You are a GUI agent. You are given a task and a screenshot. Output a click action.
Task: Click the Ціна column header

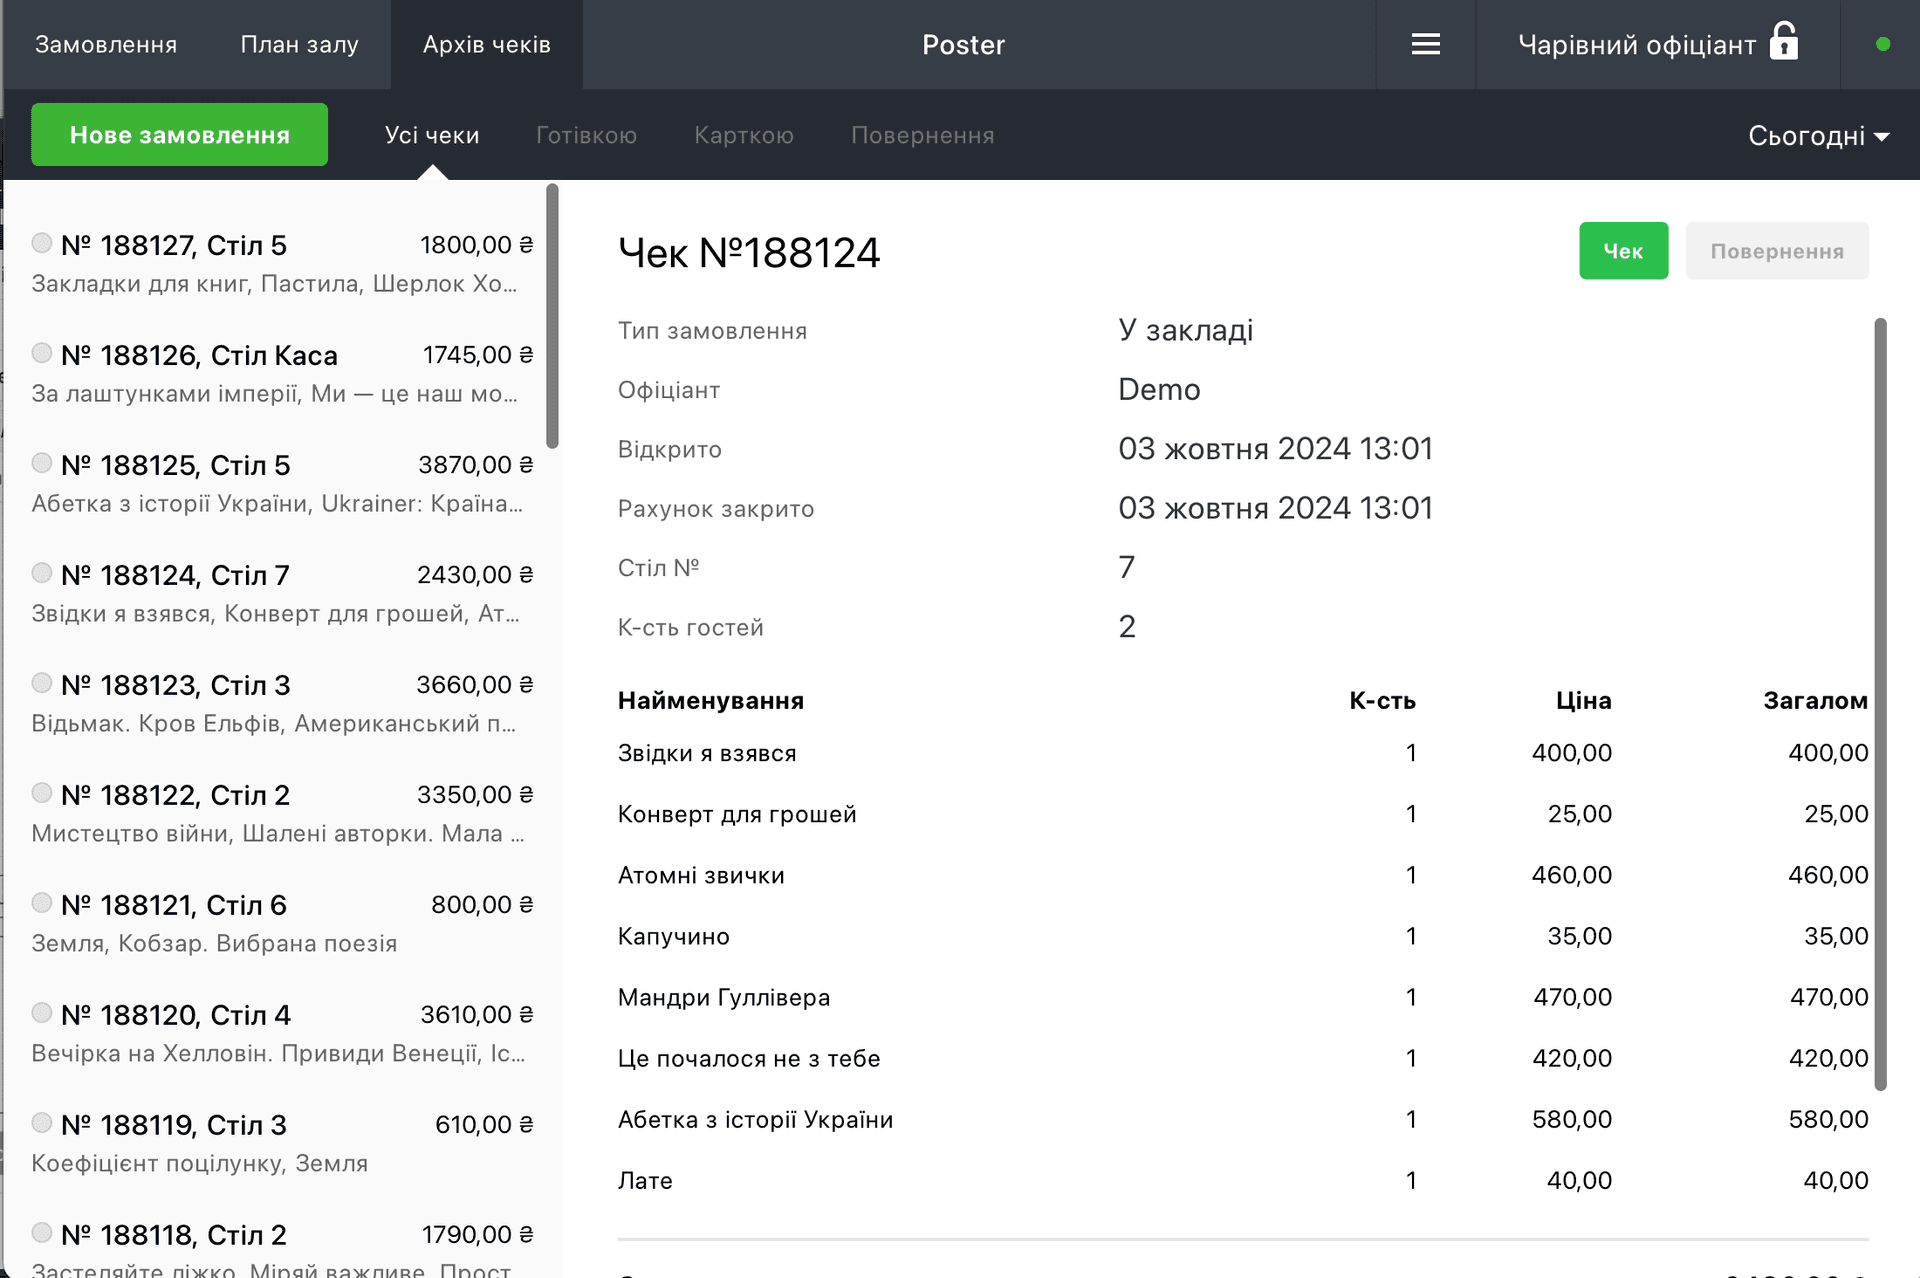click(1583, 700)
